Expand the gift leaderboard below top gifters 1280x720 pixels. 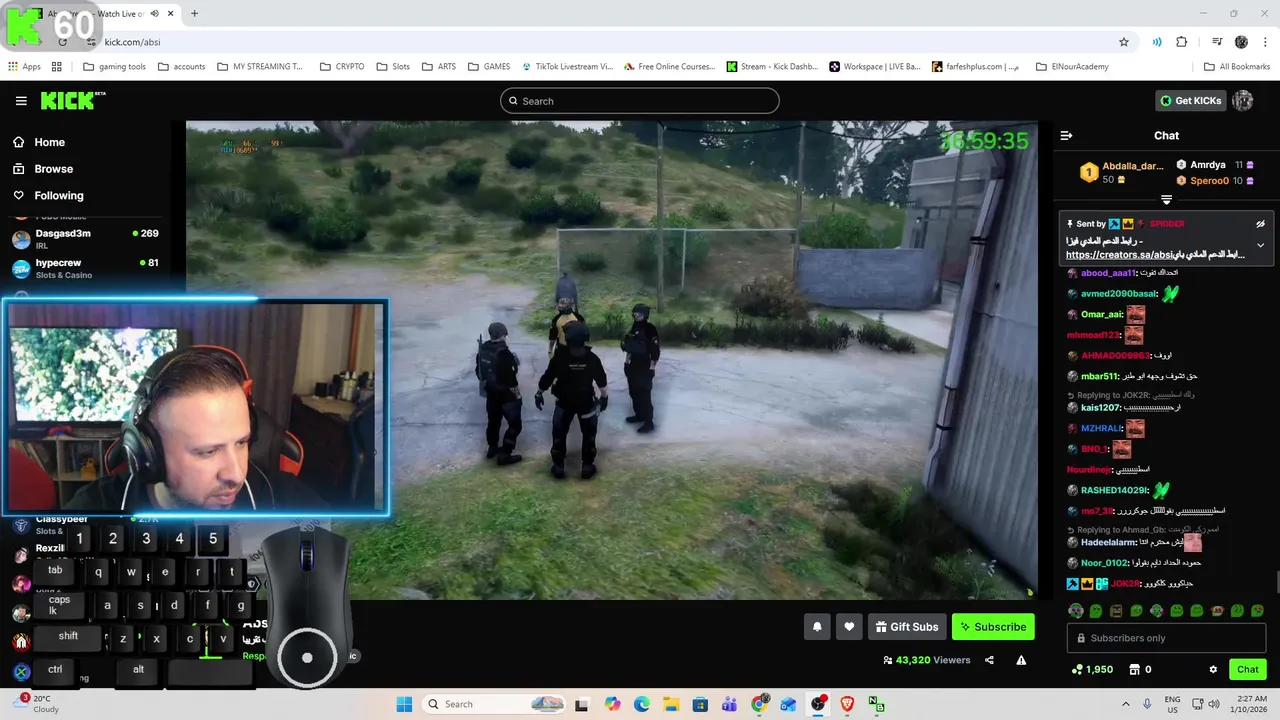click(x=1166, y=200)
